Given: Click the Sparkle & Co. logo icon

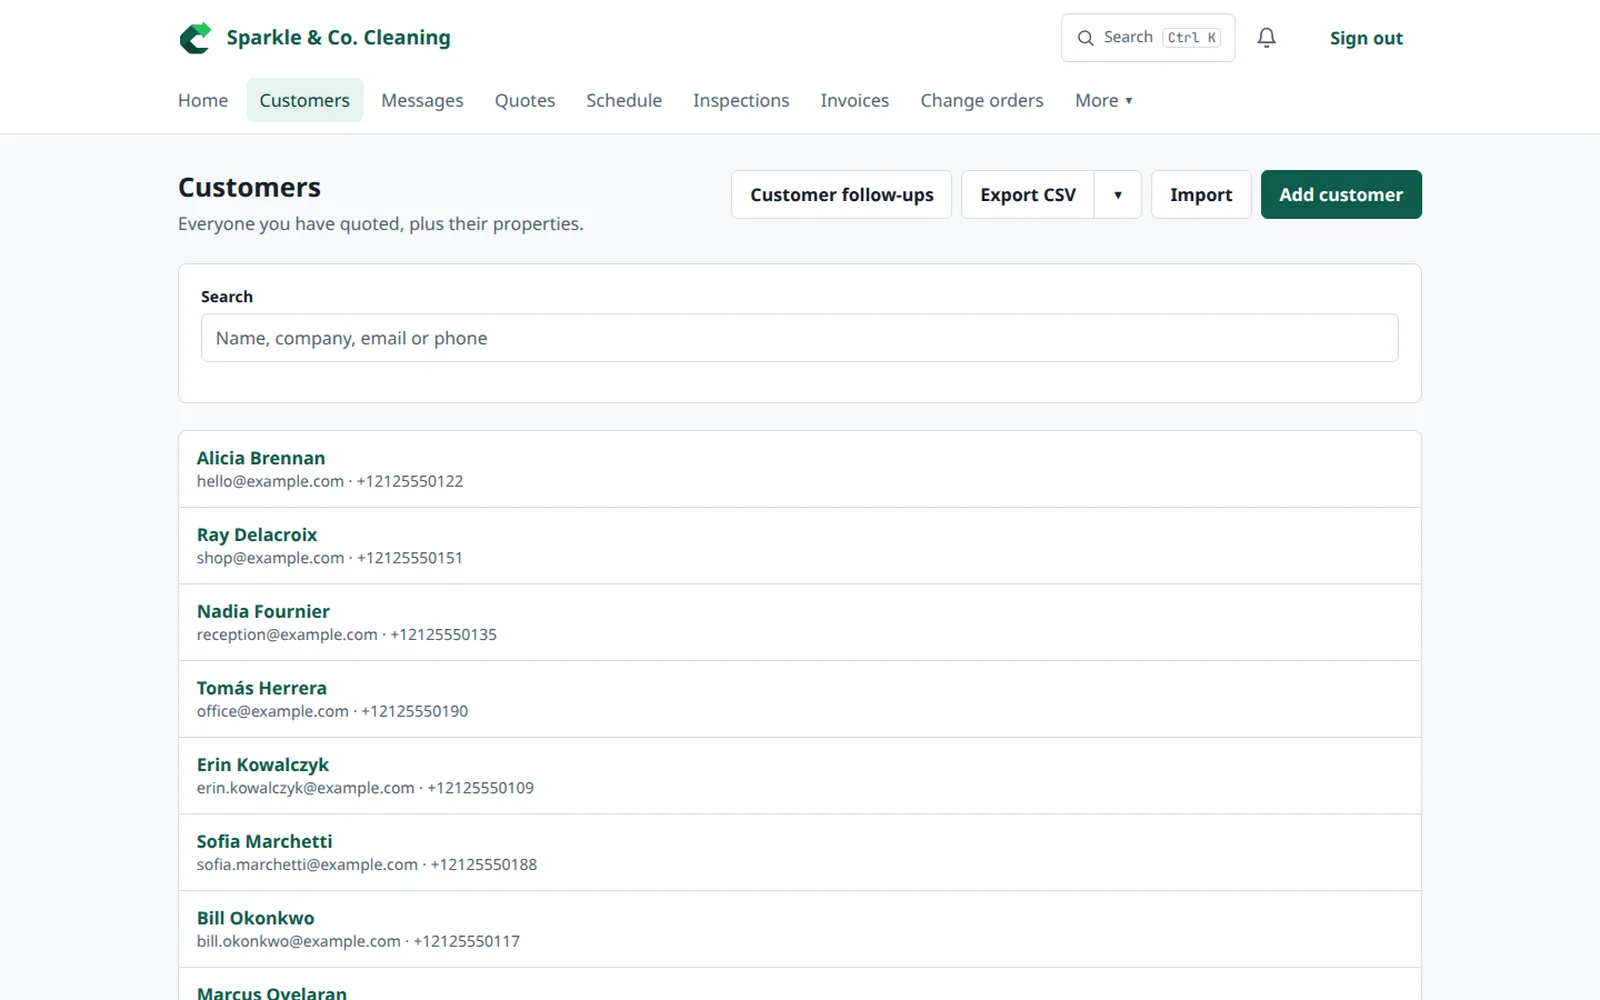Looking at the screenshot, I should (195, 38).
